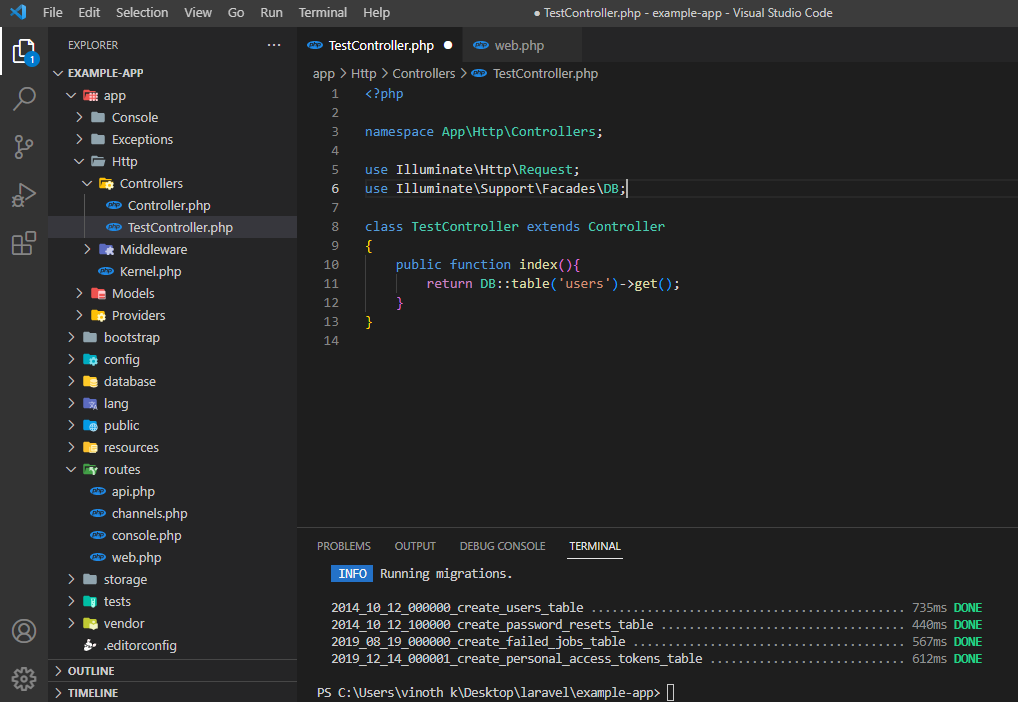Open the Selection menu
1018x702 pixels.
tap(142, 13)
